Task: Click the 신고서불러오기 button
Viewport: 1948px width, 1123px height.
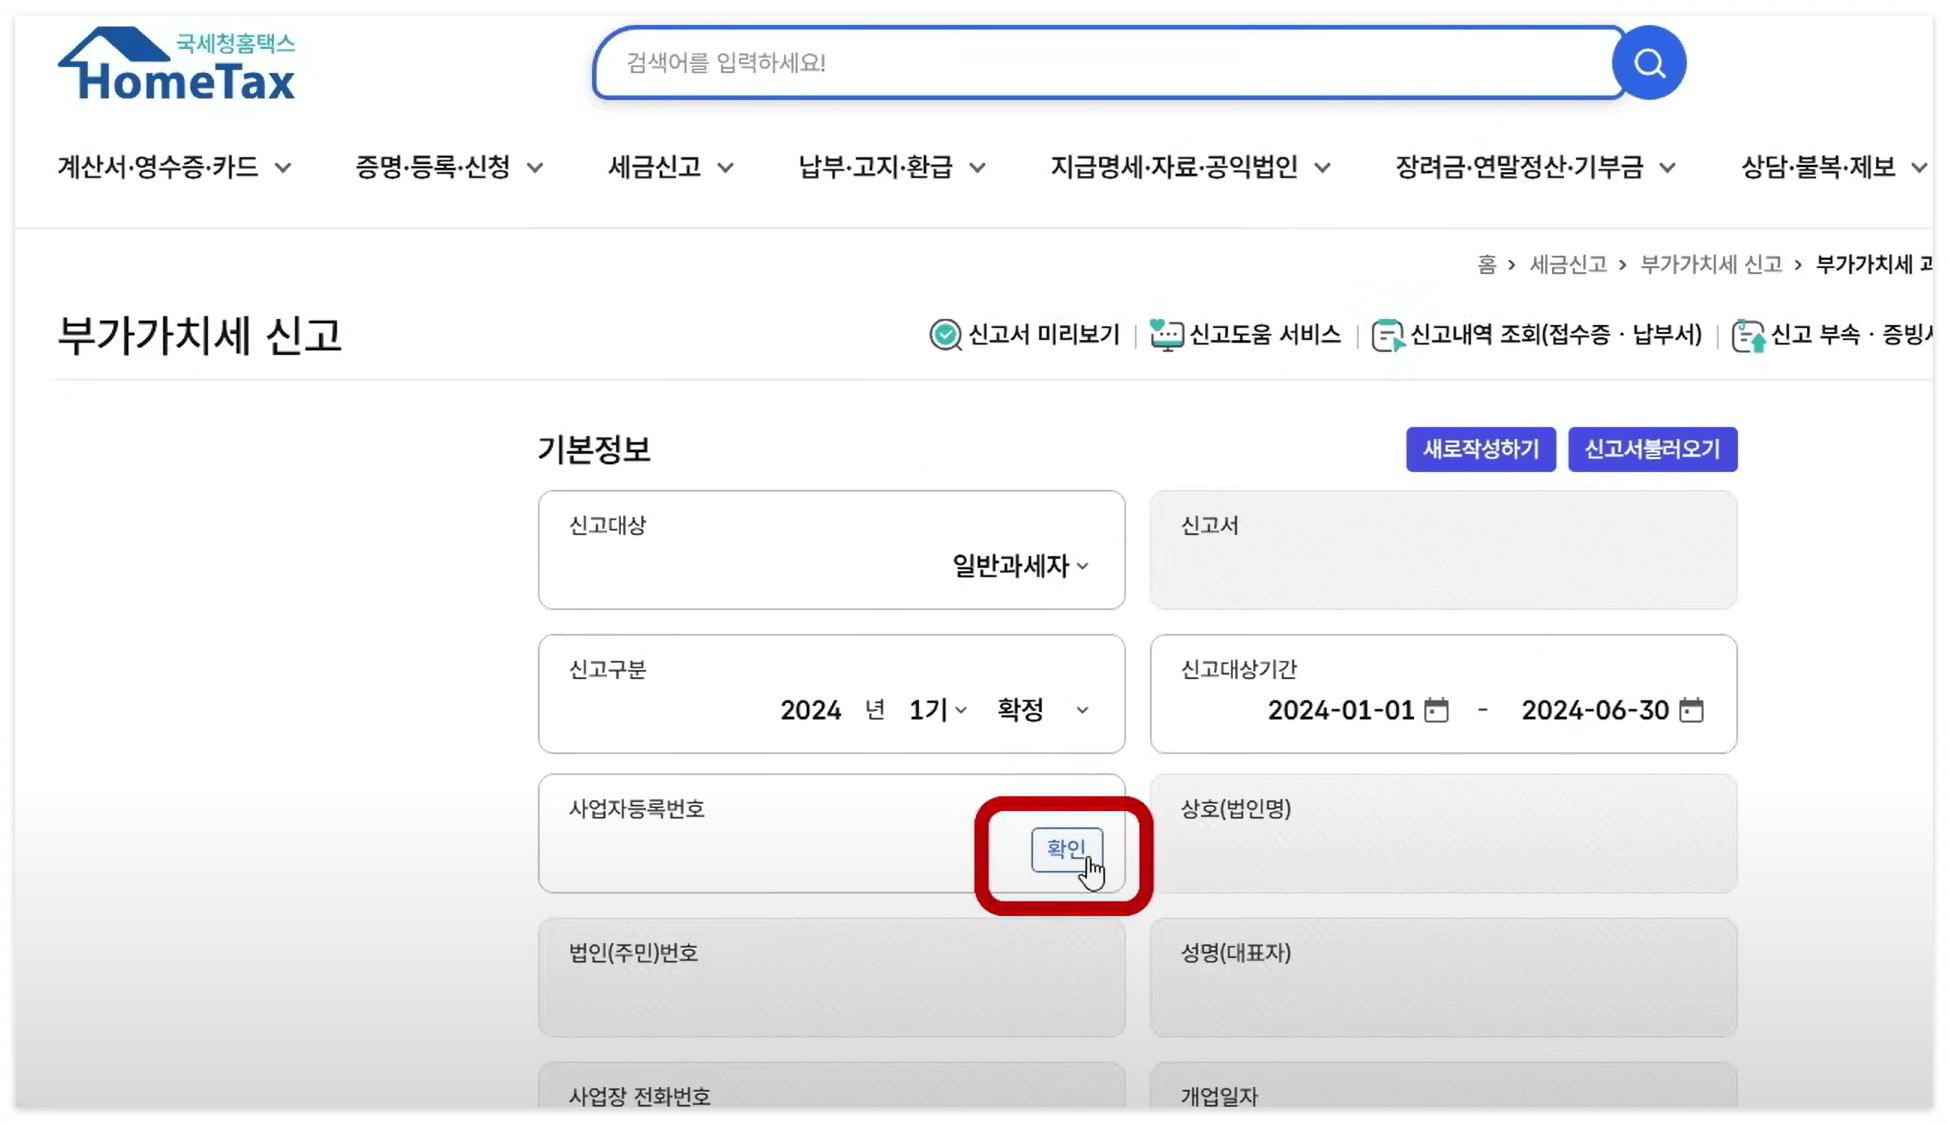Action: 1652,449
